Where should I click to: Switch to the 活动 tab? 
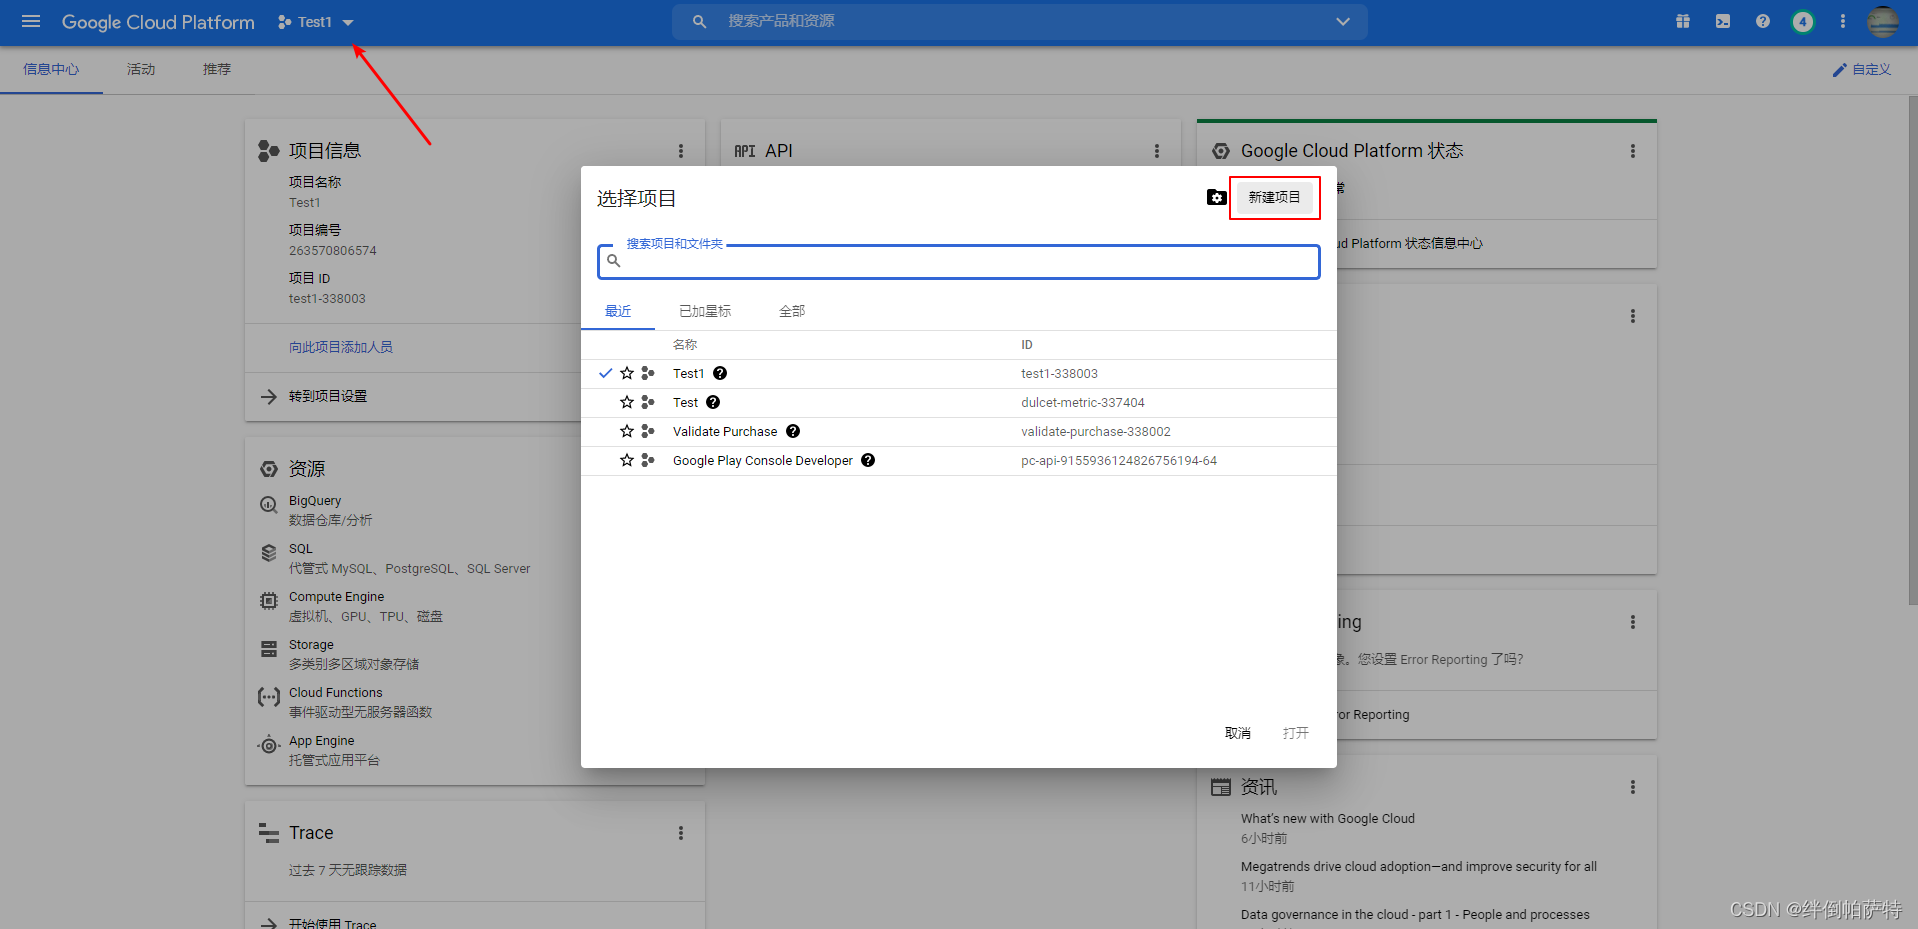(x=141, y=69)
